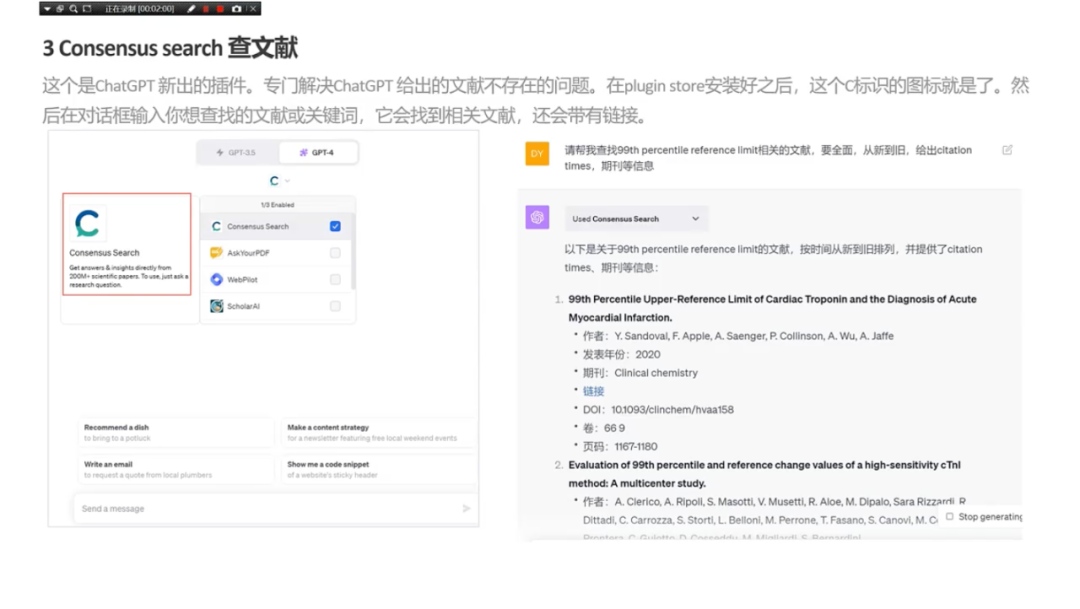The image size is (1080, 609).
Task: Click the slide heading 3 Consensus search 查文献
Action: click(x=170, y=48)
